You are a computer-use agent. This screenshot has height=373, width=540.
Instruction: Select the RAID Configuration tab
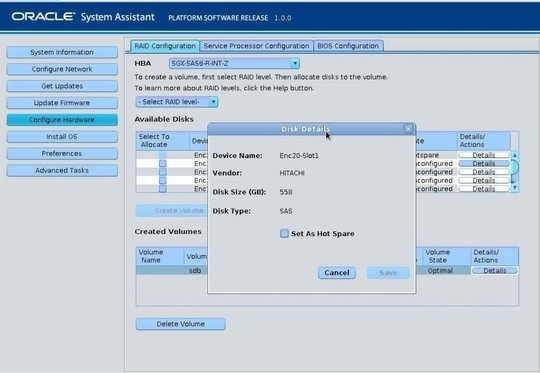point(165,46)
